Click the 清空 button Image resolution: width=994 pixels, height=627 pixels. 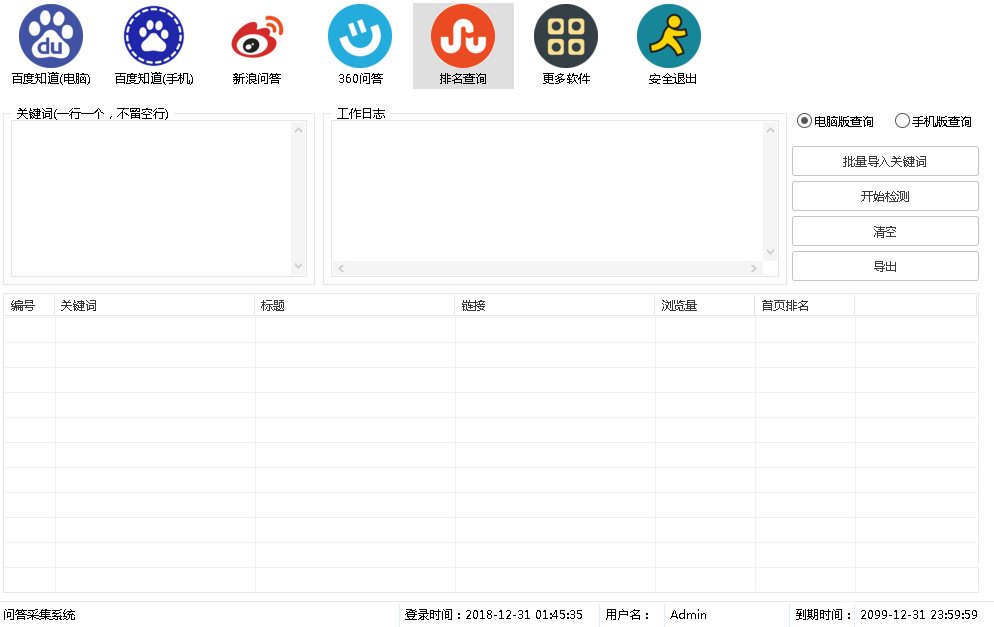point(885,231)
